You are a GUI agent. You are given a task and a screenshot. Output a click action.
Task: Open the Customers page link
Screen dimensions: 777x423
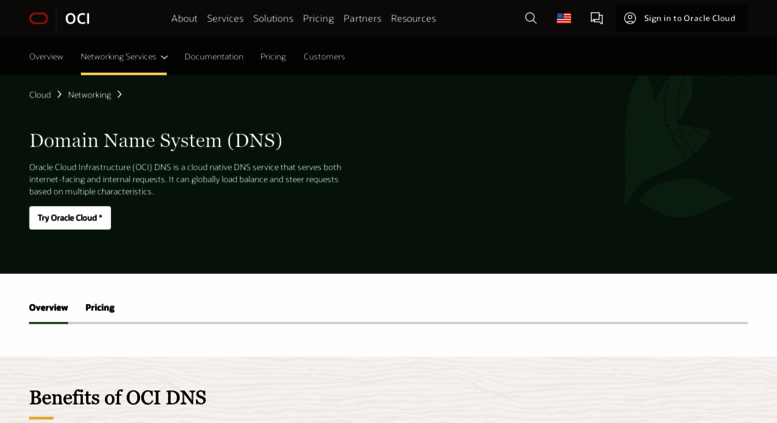[x=324, y=57]
